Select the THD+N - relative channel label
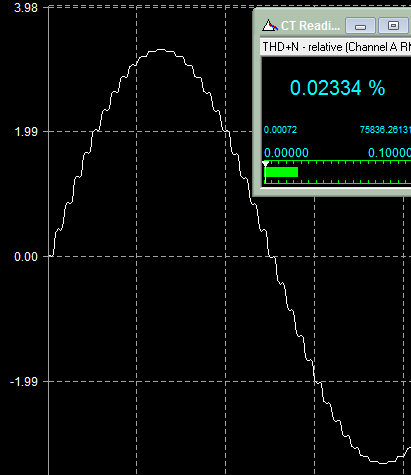The width and height of the screenshot is (411, 475). point(337,47)
